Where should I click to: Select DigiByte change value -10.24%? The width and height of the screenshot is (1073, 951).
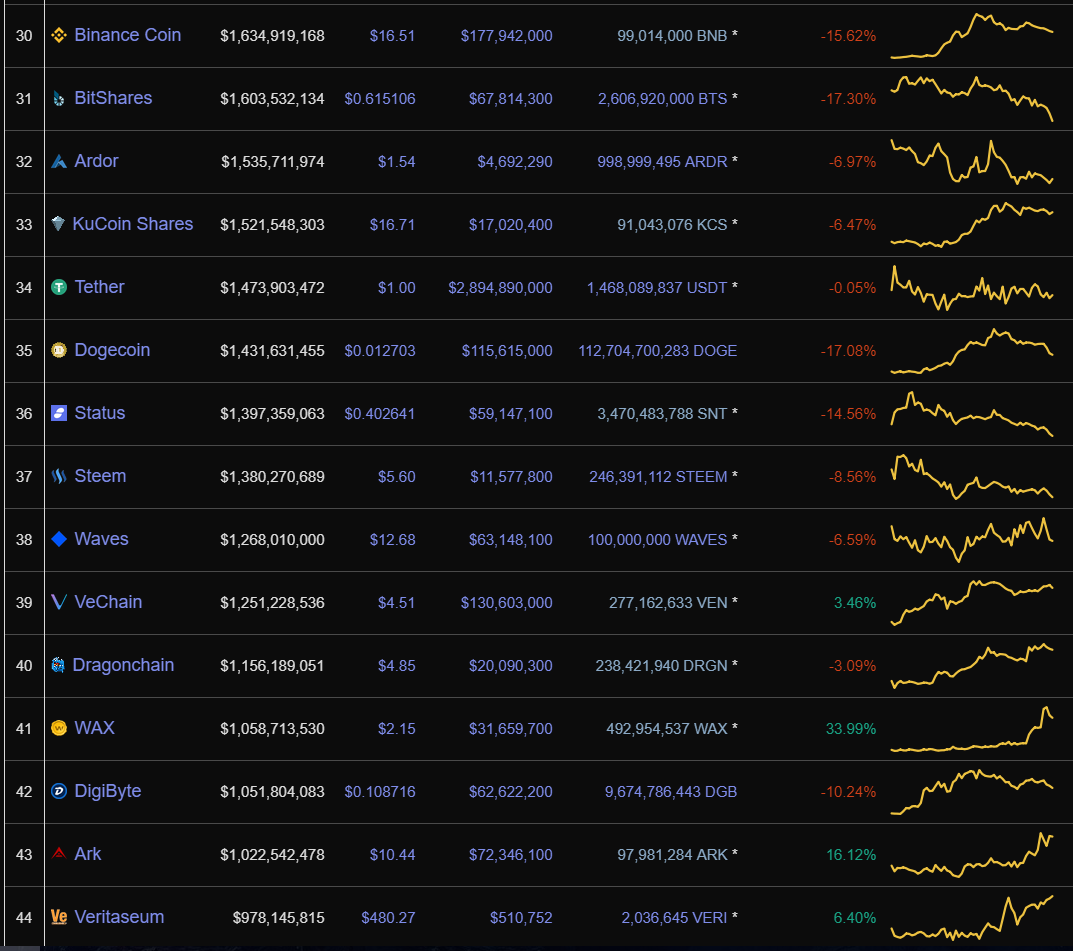849,792
